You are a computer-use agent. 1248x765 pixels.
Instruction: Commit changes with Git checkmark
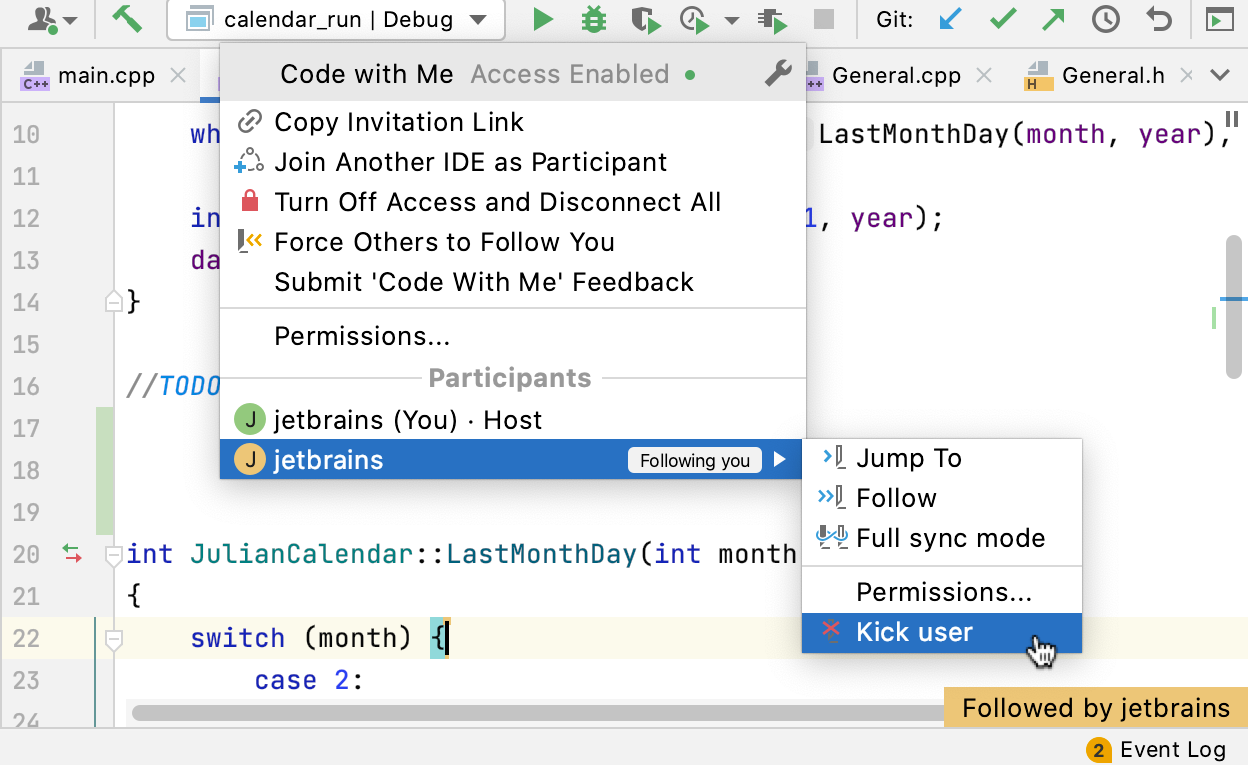[1002, 19]
